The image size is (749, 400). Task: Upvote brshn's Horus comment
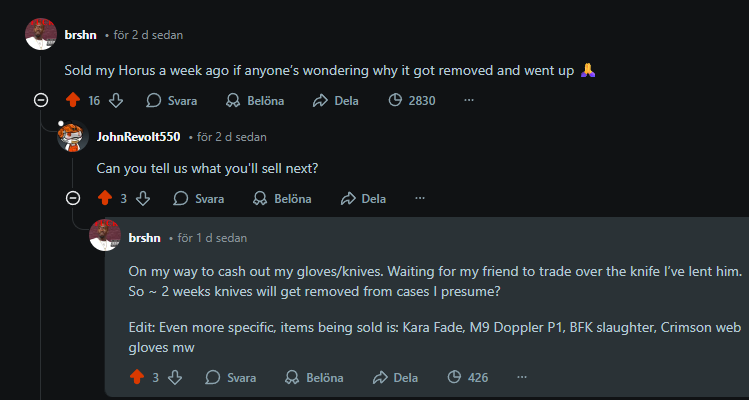(x=72, y=100)
